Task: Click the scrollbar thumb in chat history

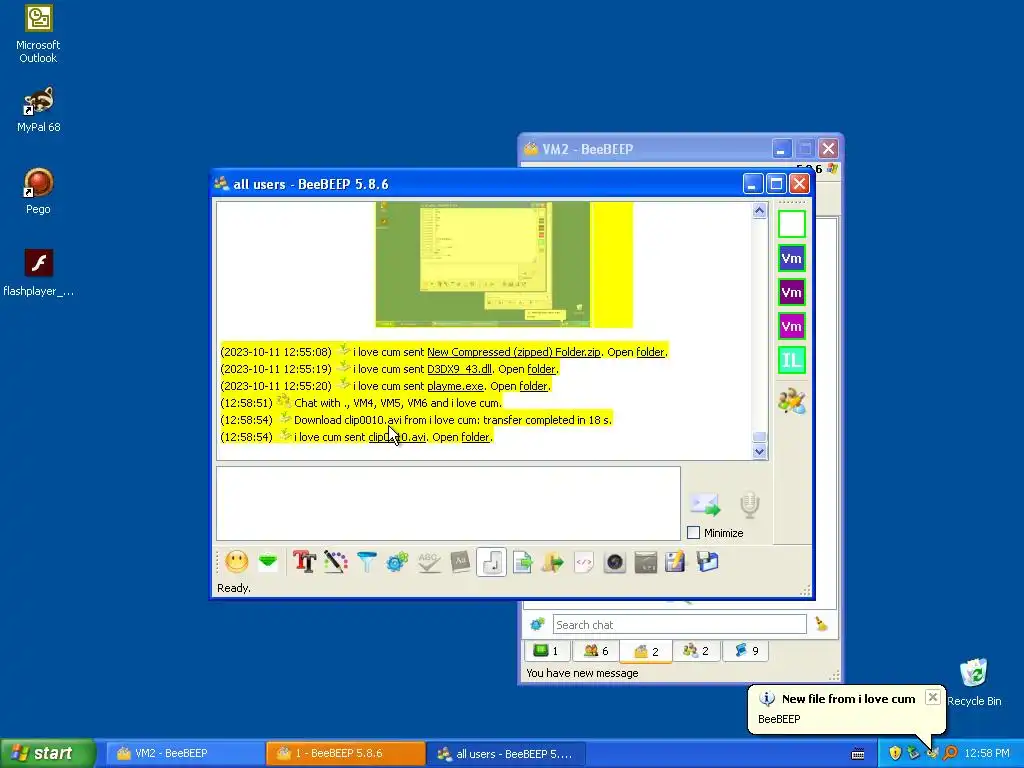Action: (x=759, y=436)
